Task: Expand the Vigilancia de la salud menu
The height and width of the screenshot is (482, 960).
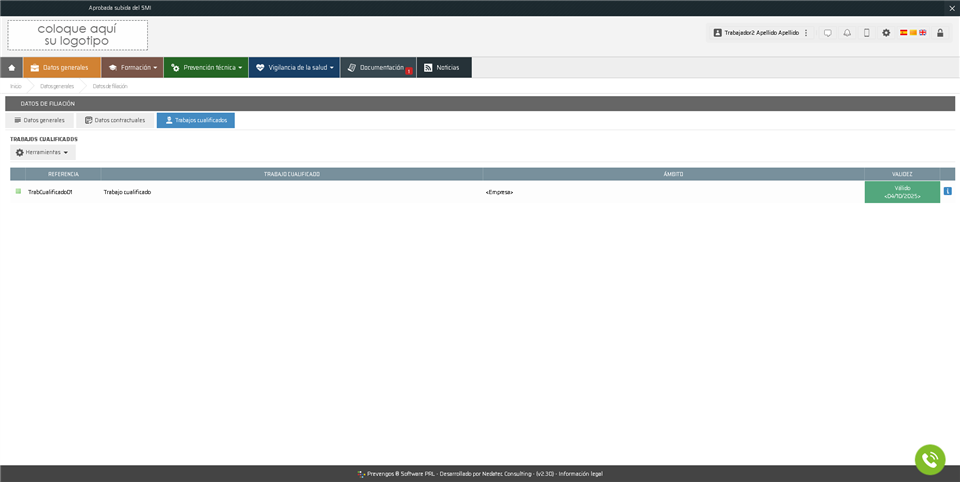Action: click(294, 67)
